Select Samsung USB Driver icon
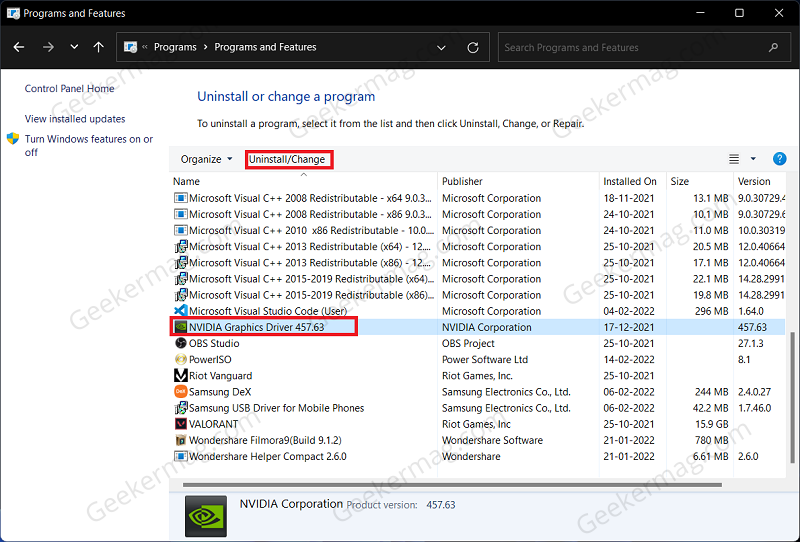This screenshot has height=542, width=800. (181, 408)
